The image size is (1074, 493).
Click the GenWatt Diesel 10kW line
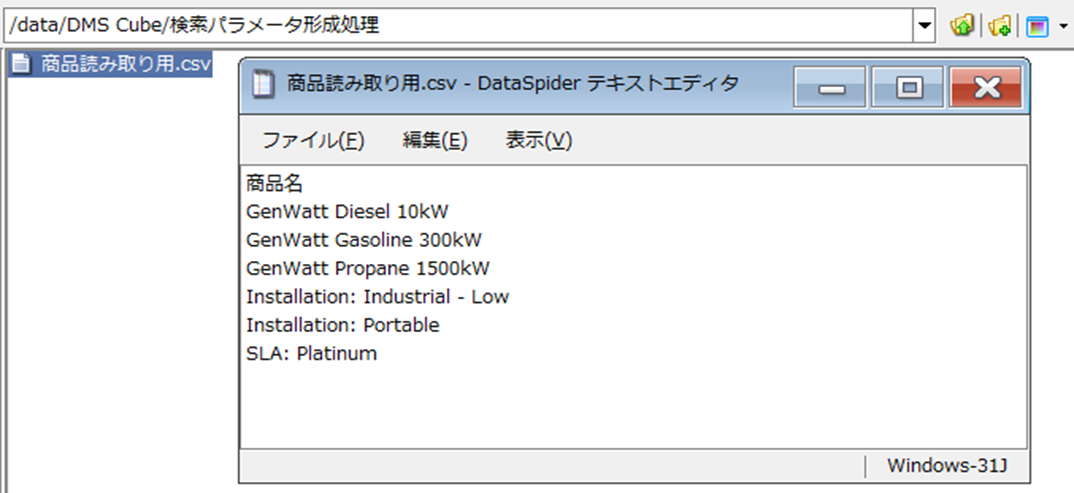[347, 212]
